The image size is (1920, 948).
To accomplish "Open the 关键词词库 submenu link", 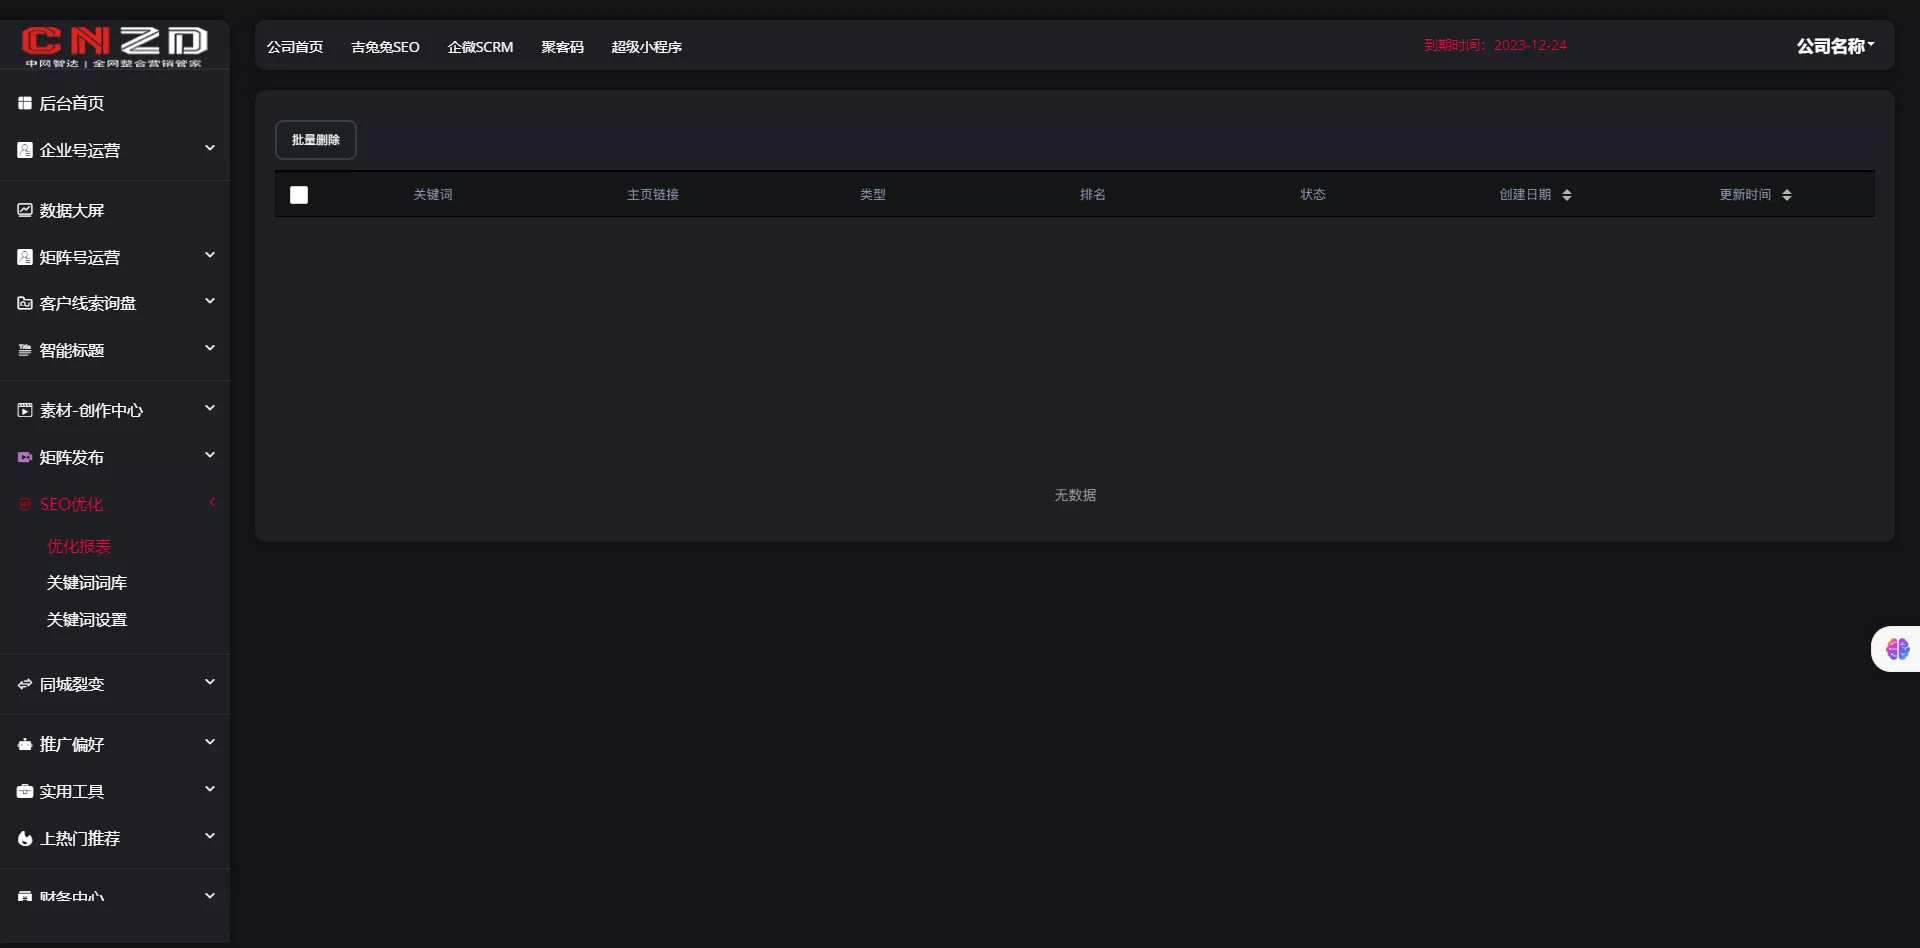I will tap(87, 583).
